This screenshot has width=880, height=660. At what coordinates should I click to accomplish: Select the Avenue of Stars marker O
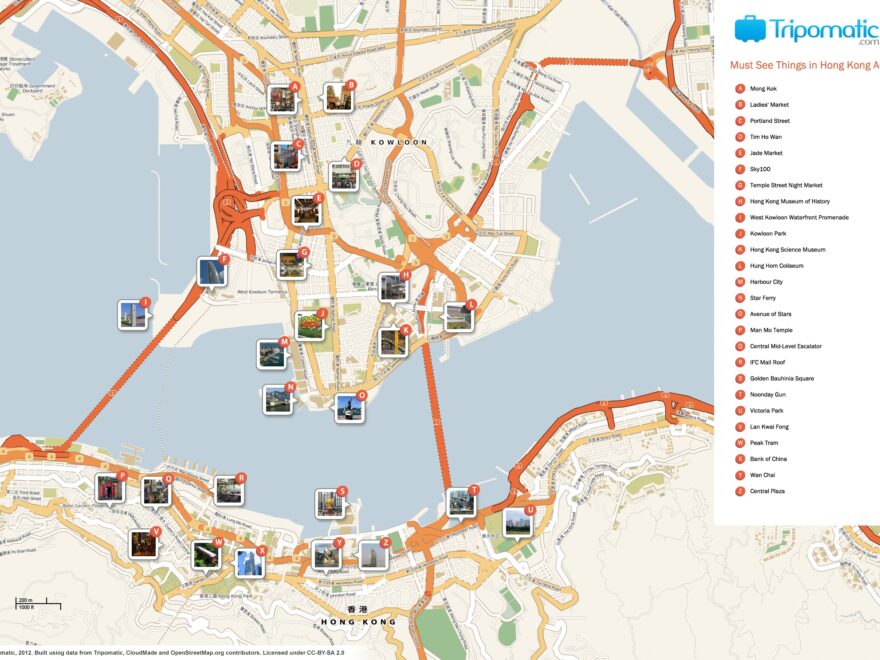[361, 394]
